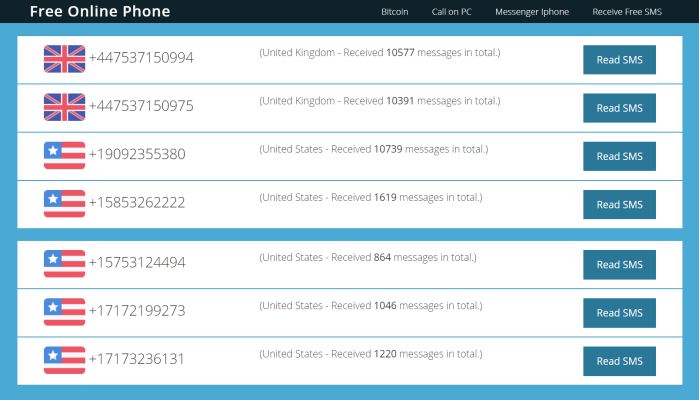Click the UK flag beside +447537150994

pos(64,59)
